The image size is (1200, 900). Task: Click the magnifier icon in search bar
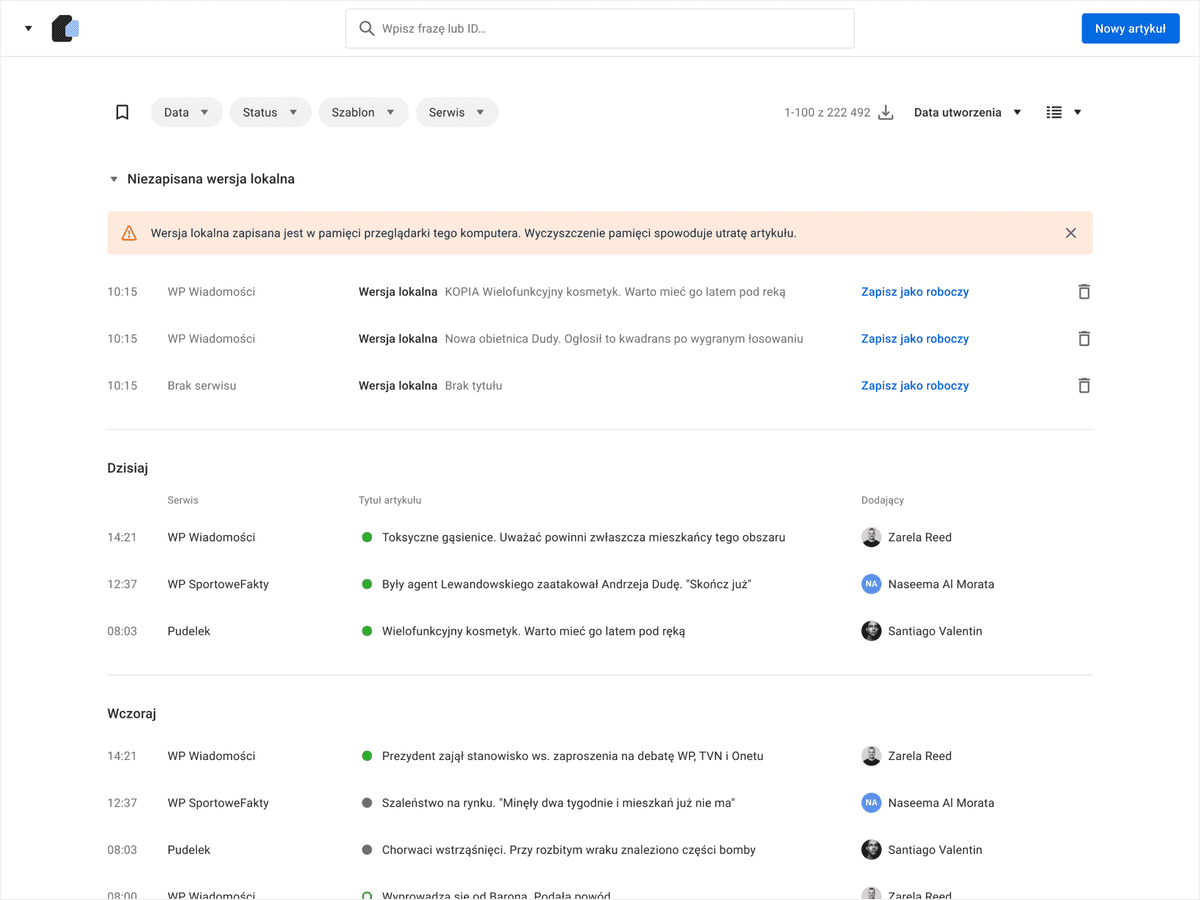pos(367,29)
